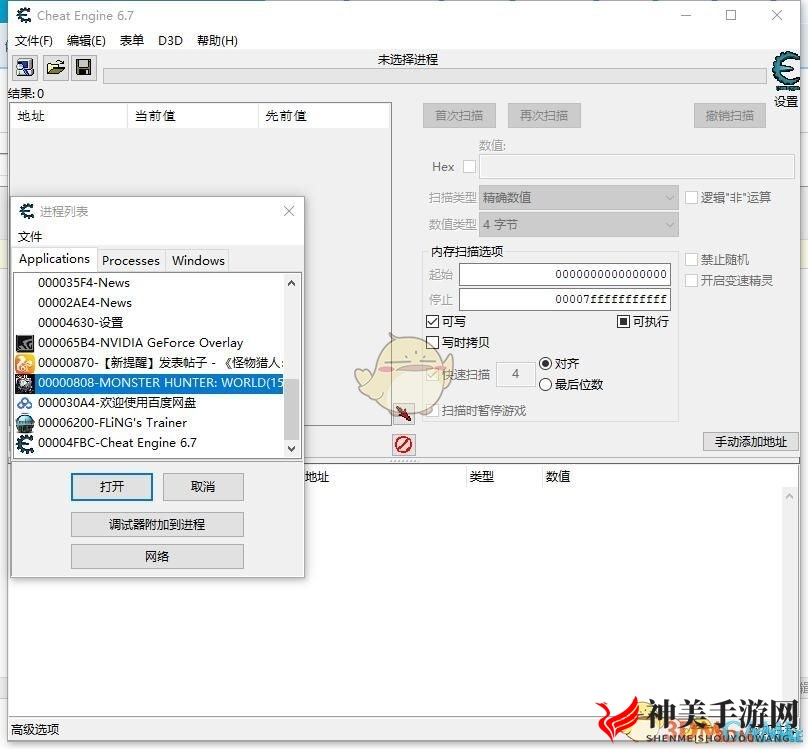Screen dimensions: 808x749
Task: Click the address table scrollbar up arrow
Action: point(789,496)
